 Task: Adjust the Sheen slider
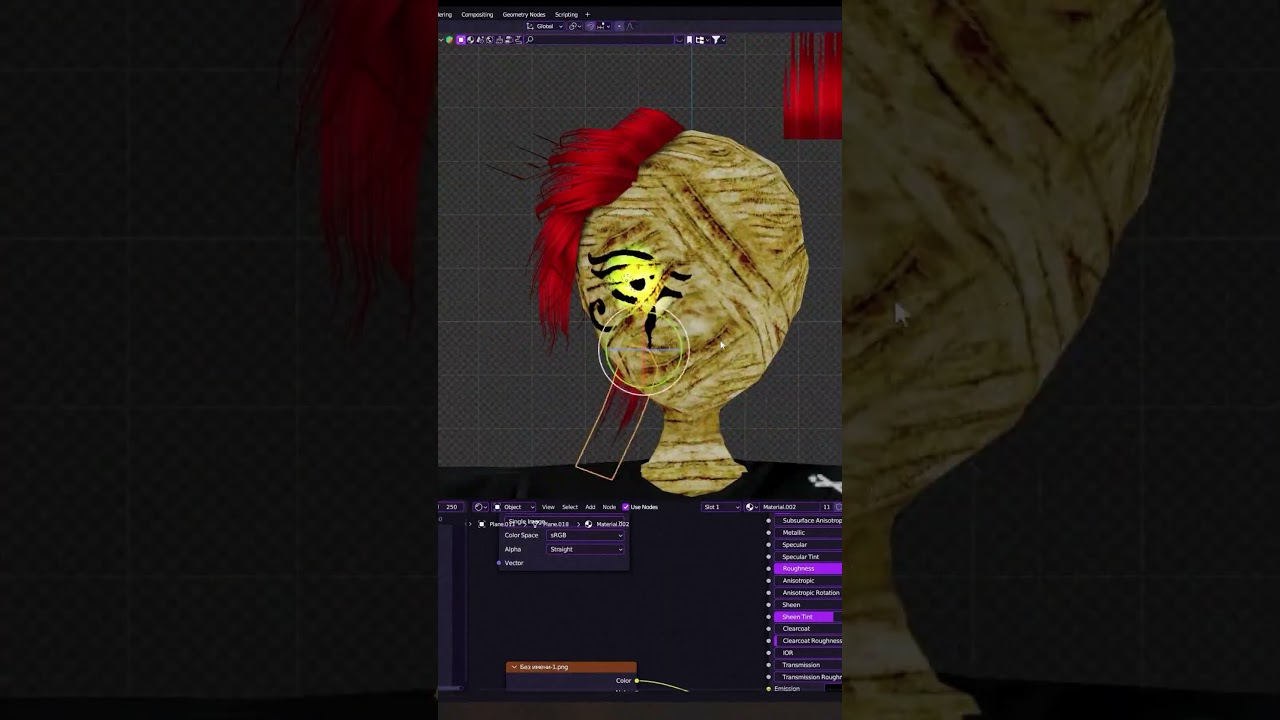click(809, 605)
